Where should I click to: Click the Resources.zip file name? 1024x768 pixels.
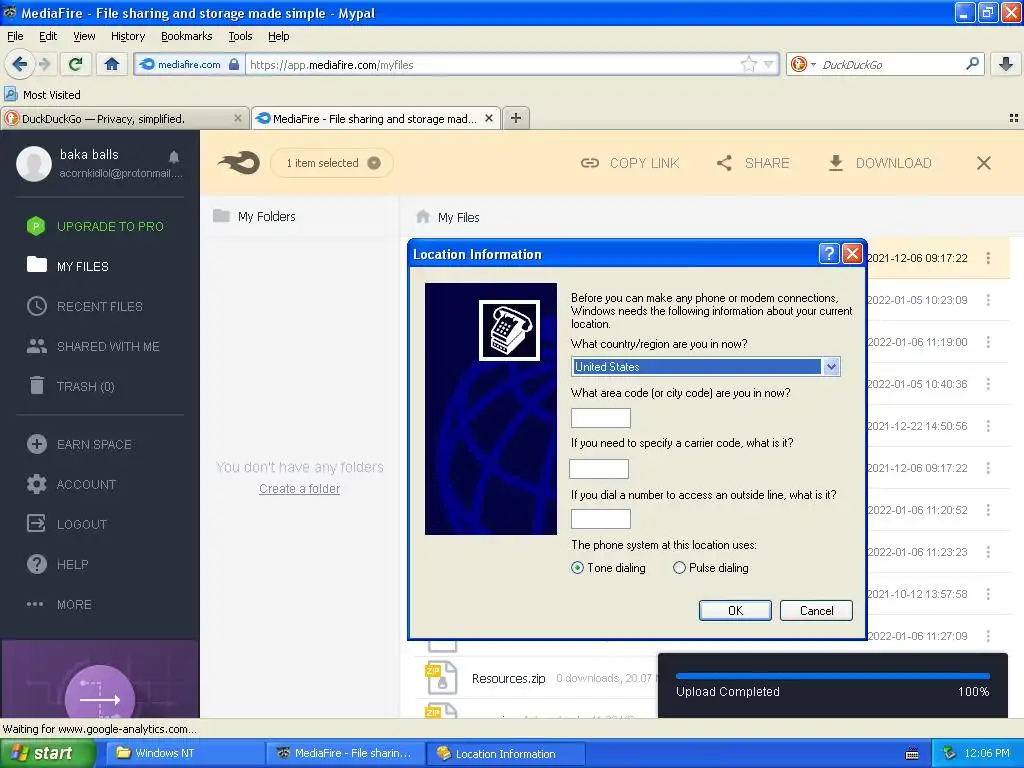pos(508,679)
